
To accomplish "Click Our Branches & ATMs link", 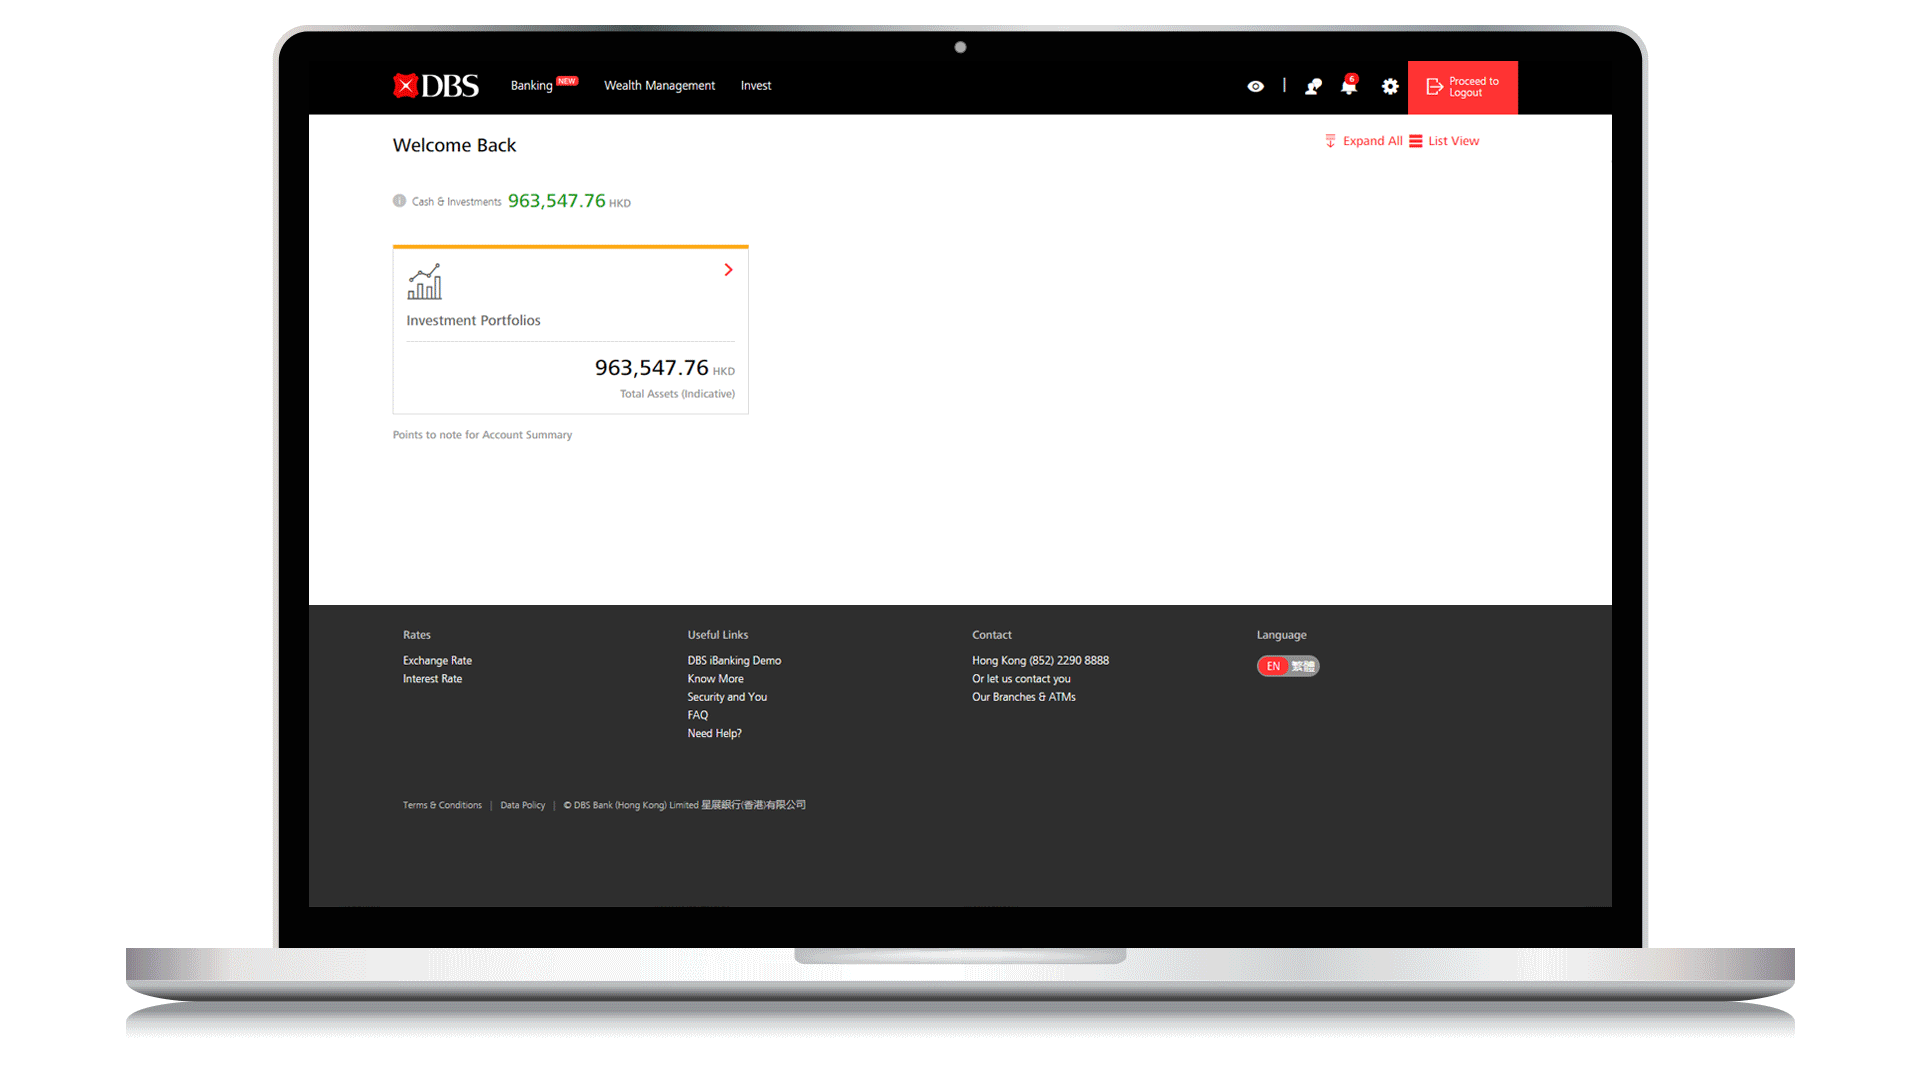I will [1023, 697].
